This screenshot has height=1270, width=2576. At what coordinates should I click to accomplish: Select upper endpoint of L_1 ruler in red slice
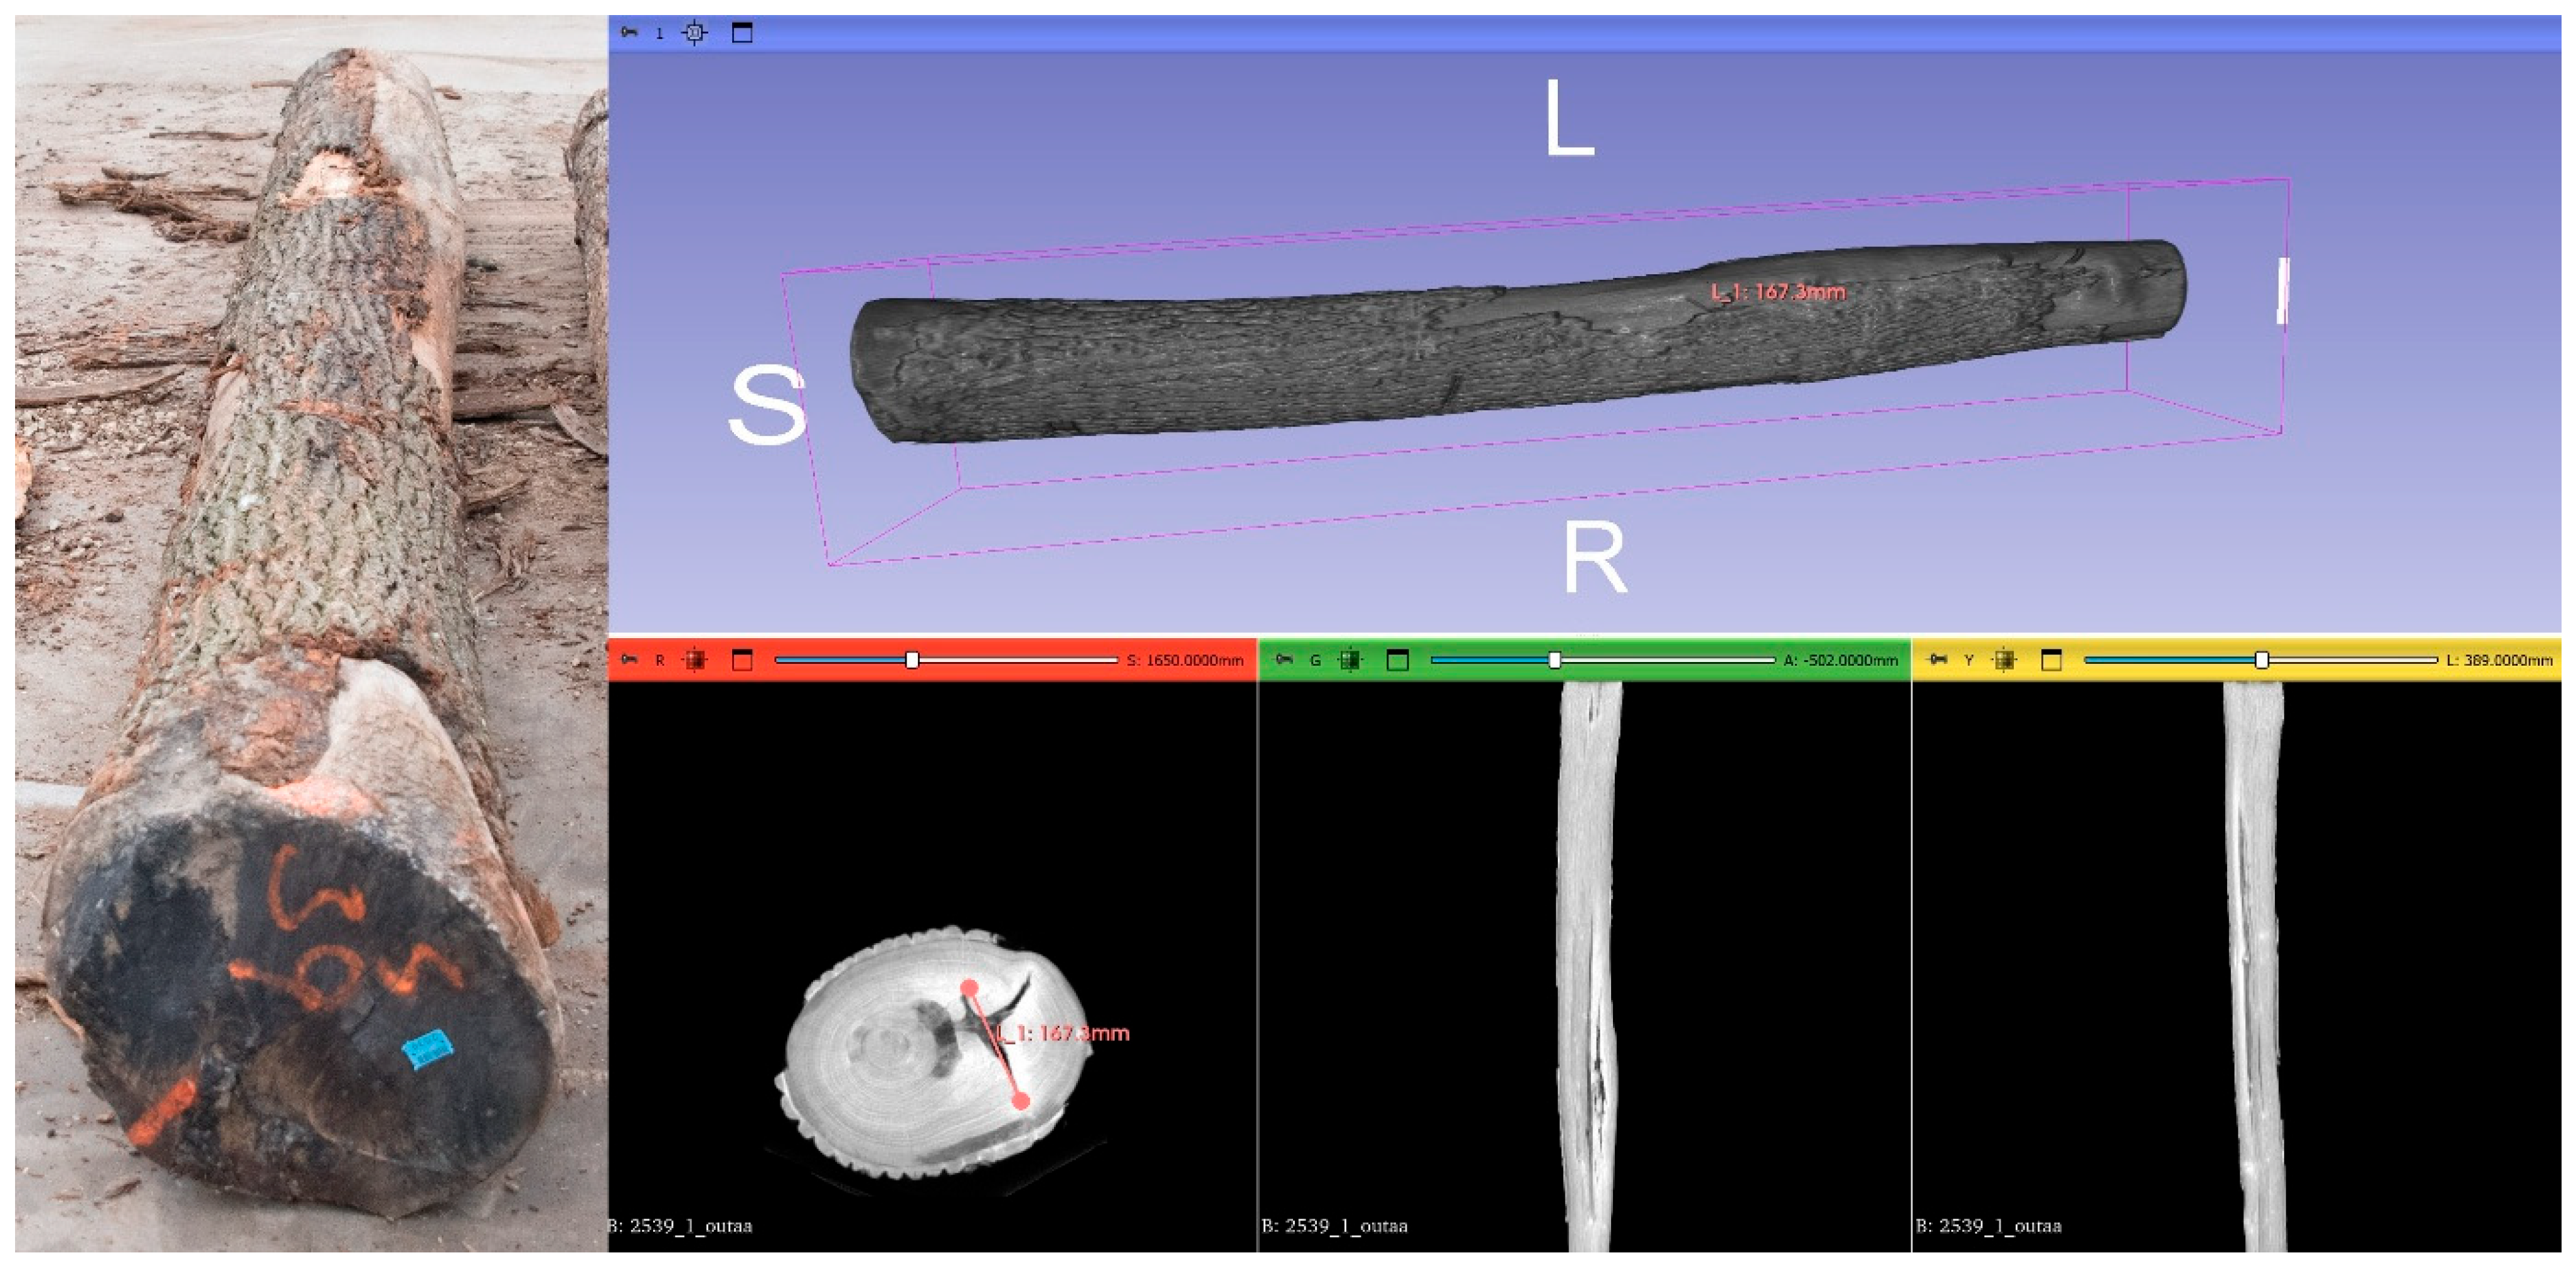pyautogui.click(x=968, y=988)
